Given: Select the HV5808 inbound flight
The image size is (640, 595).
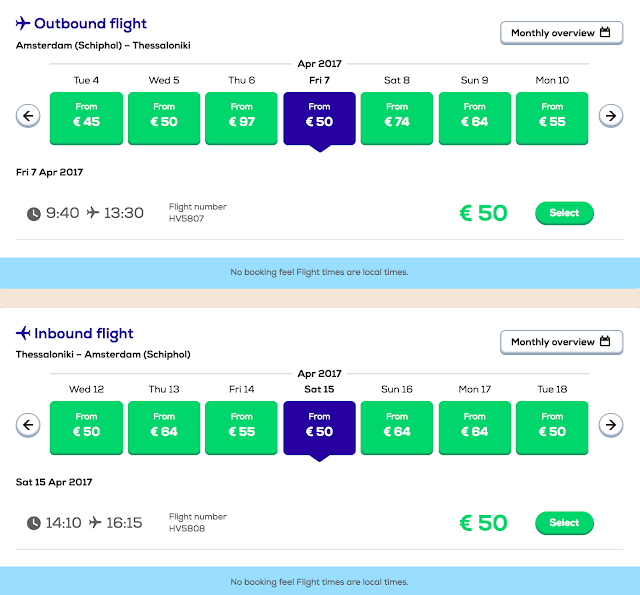Looking at the screenshot, I should (564, 523).
